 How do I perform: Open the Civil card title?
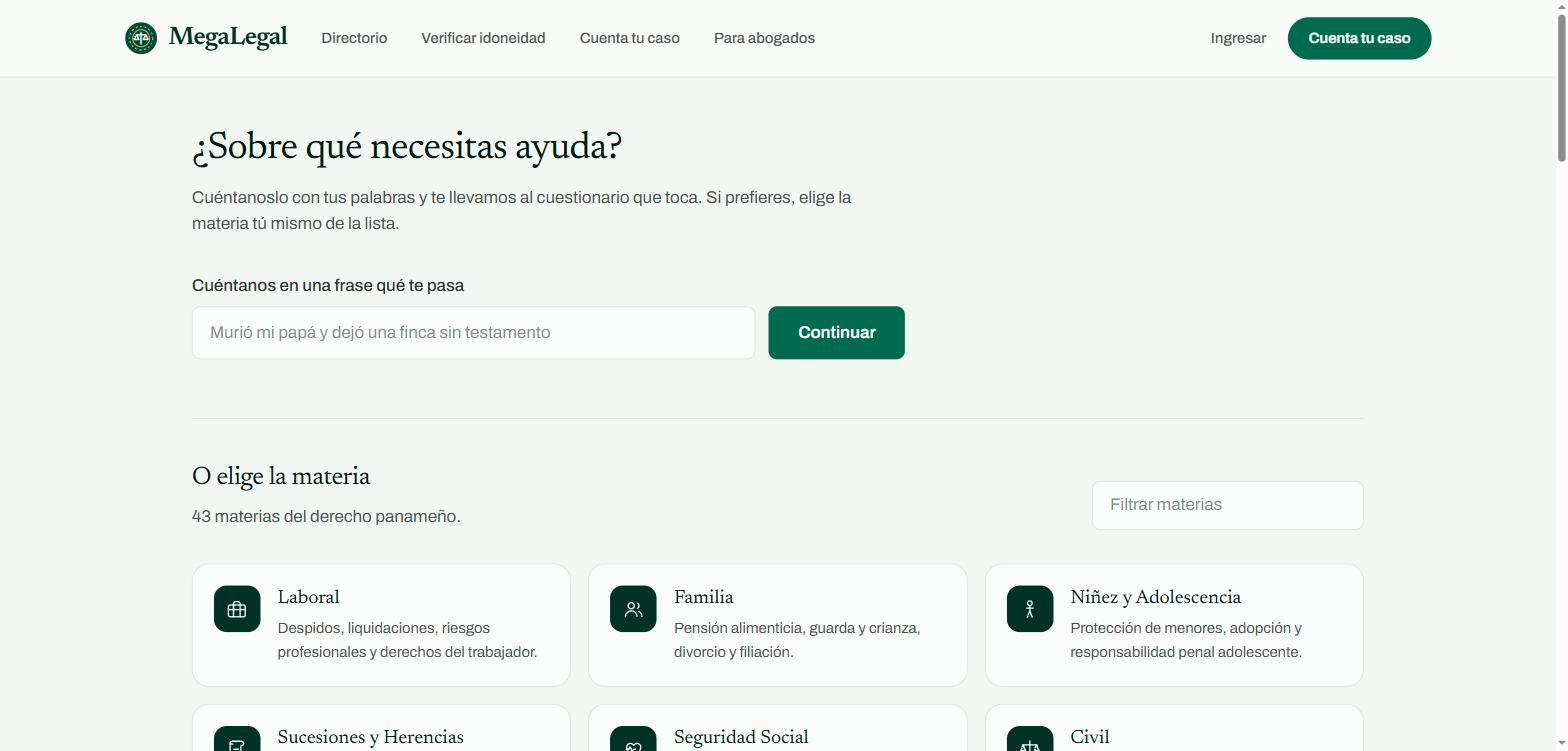click(x=1090, y=737)
